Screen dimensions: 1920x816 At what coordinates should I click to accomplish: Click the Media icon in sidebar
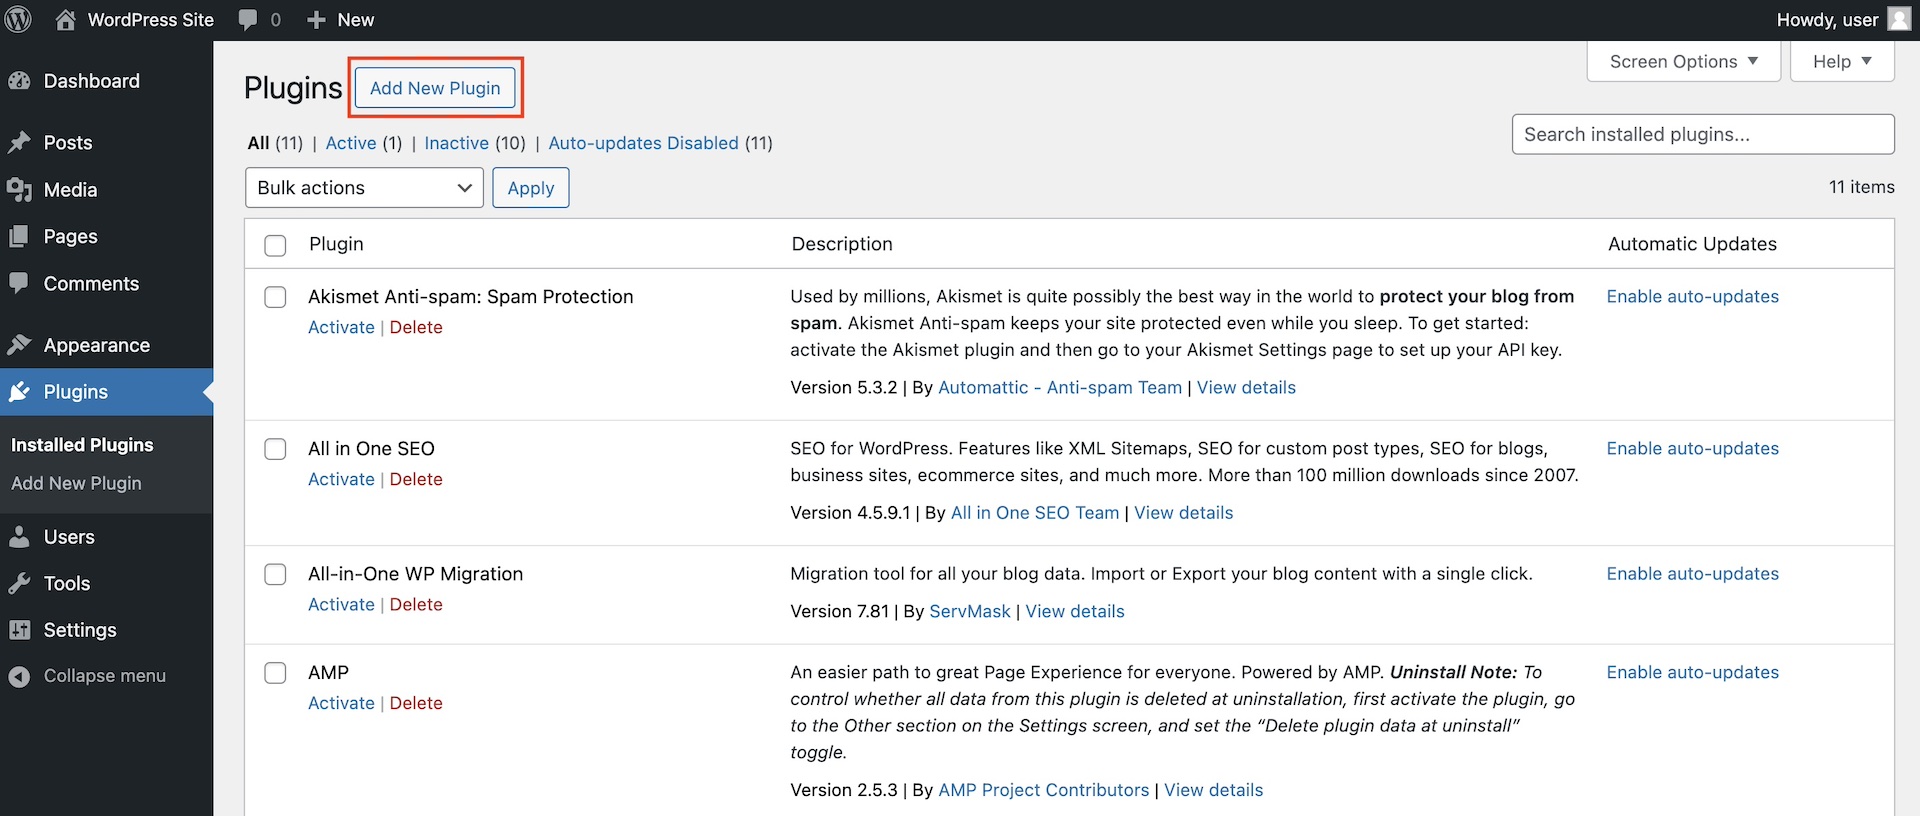(x=19, y=190)
